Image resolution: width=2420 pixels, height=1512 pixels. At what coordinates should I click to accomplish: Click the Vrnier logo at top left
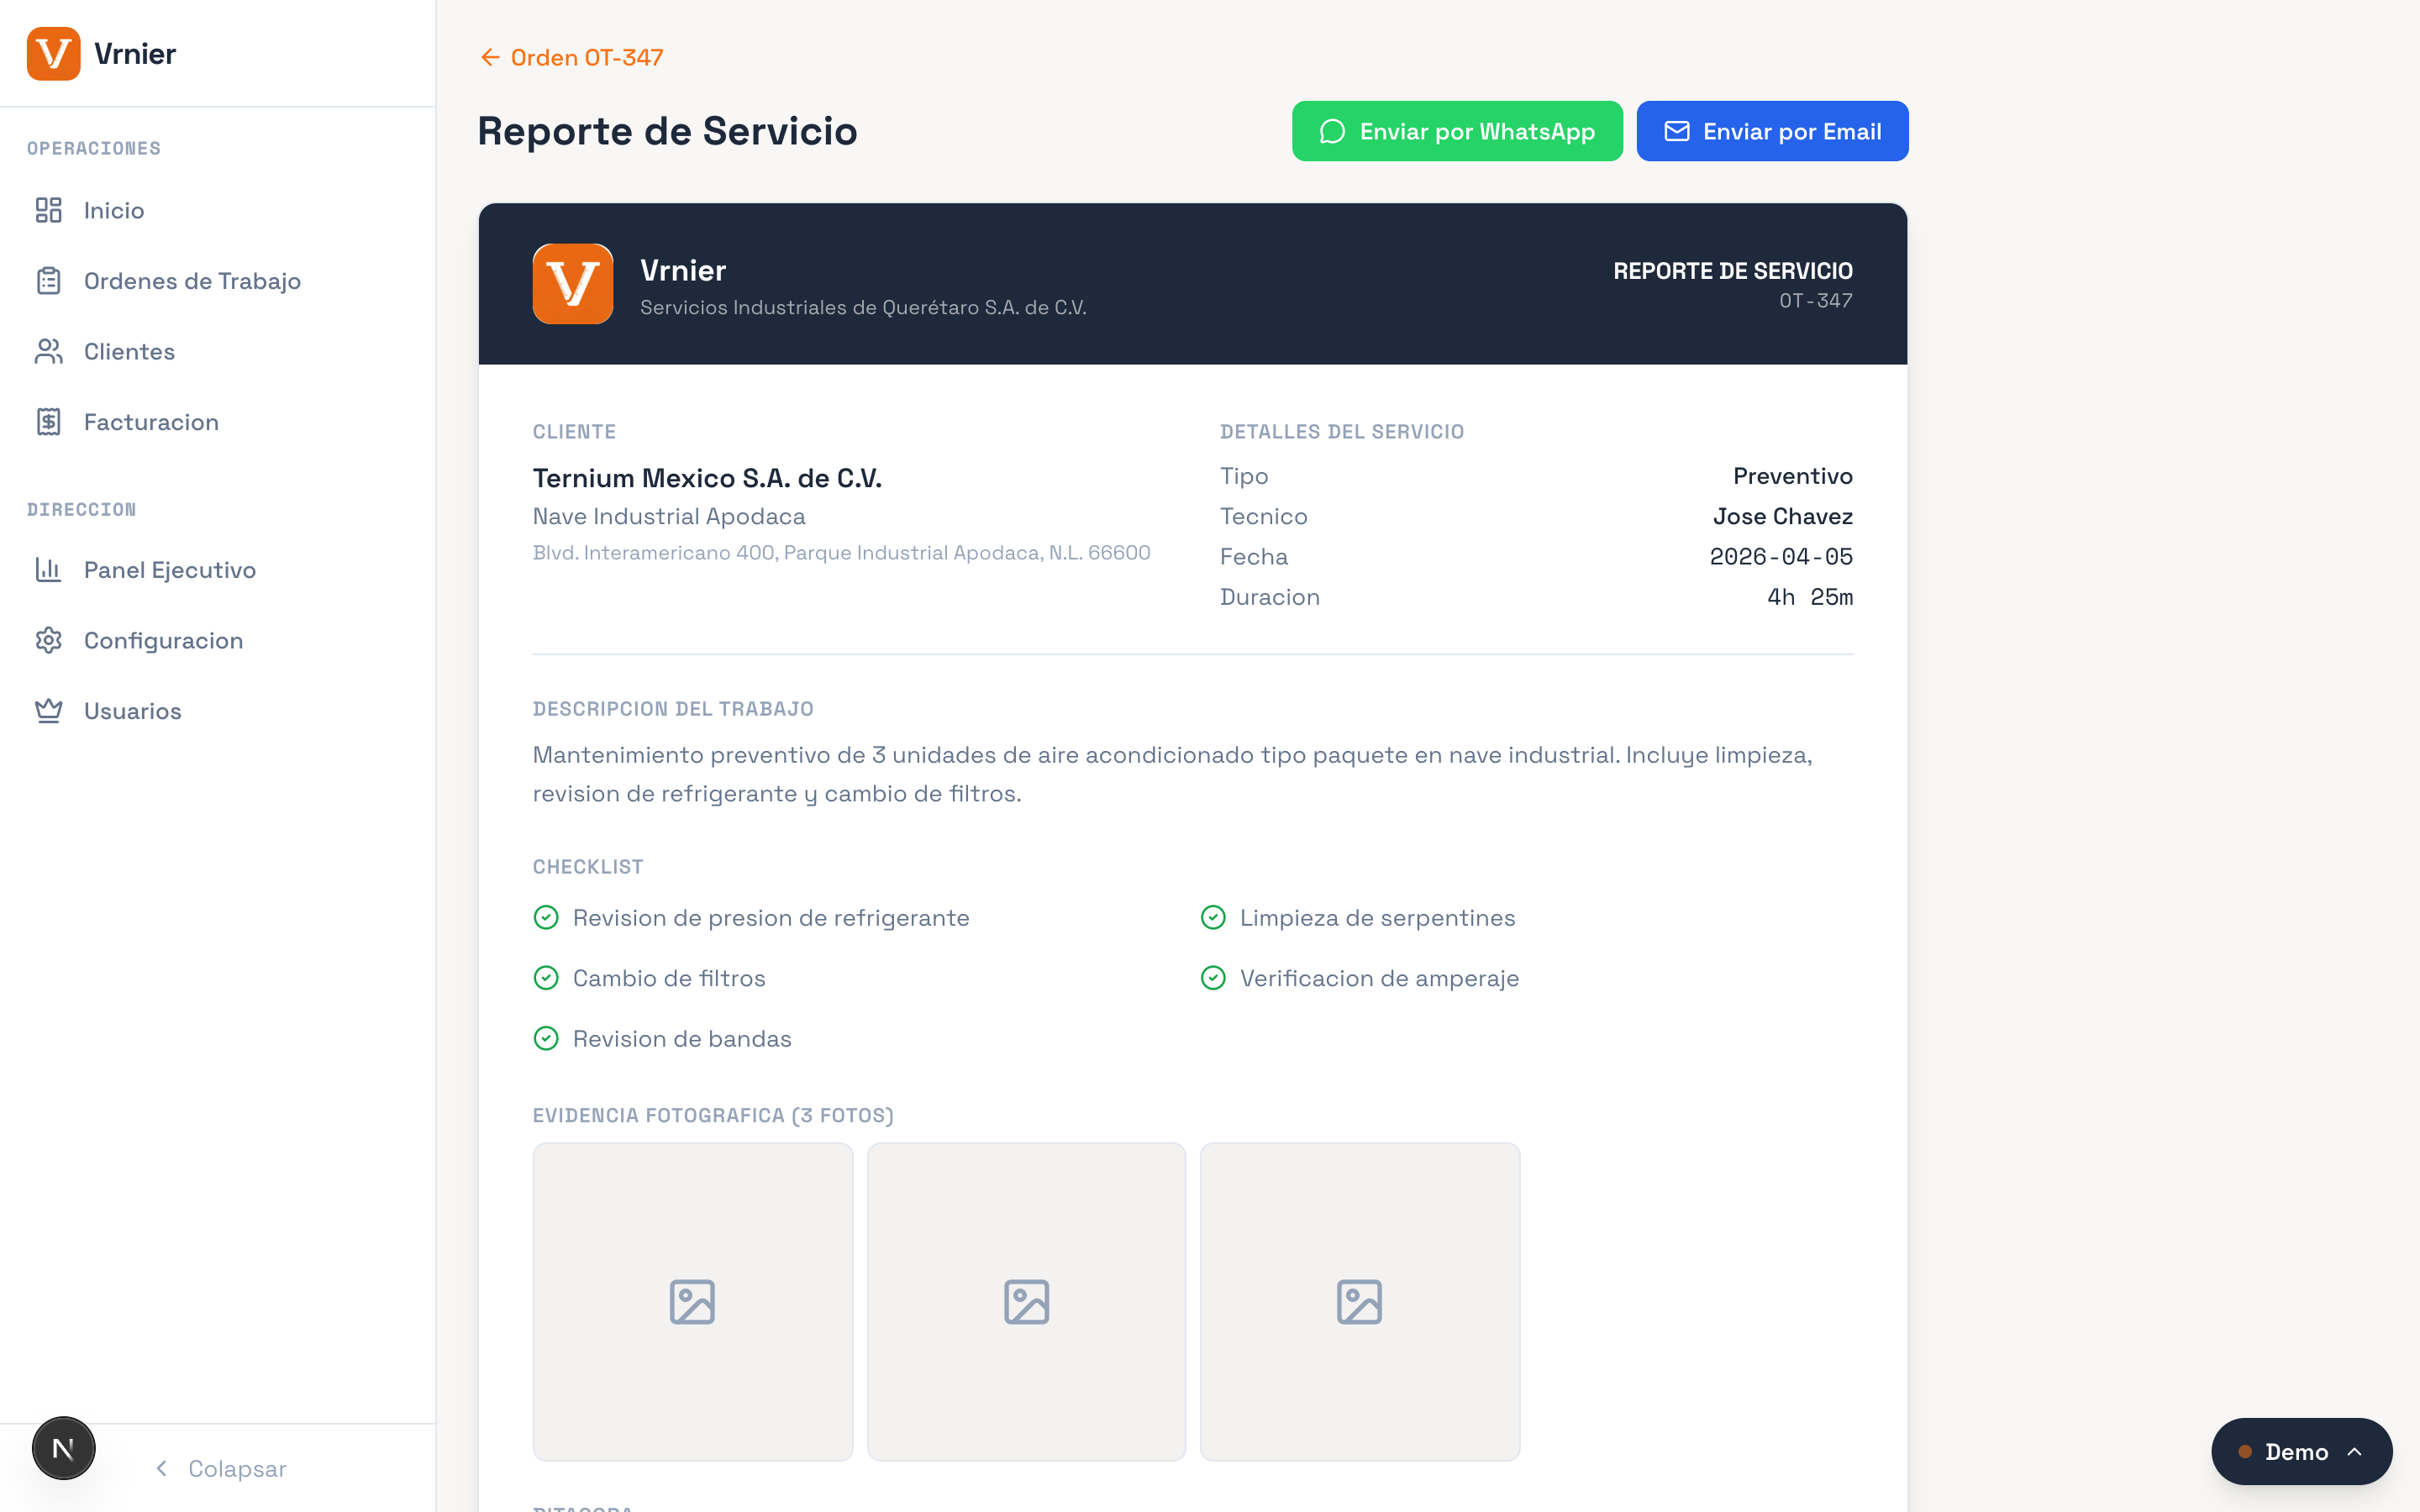coord(55,54)
